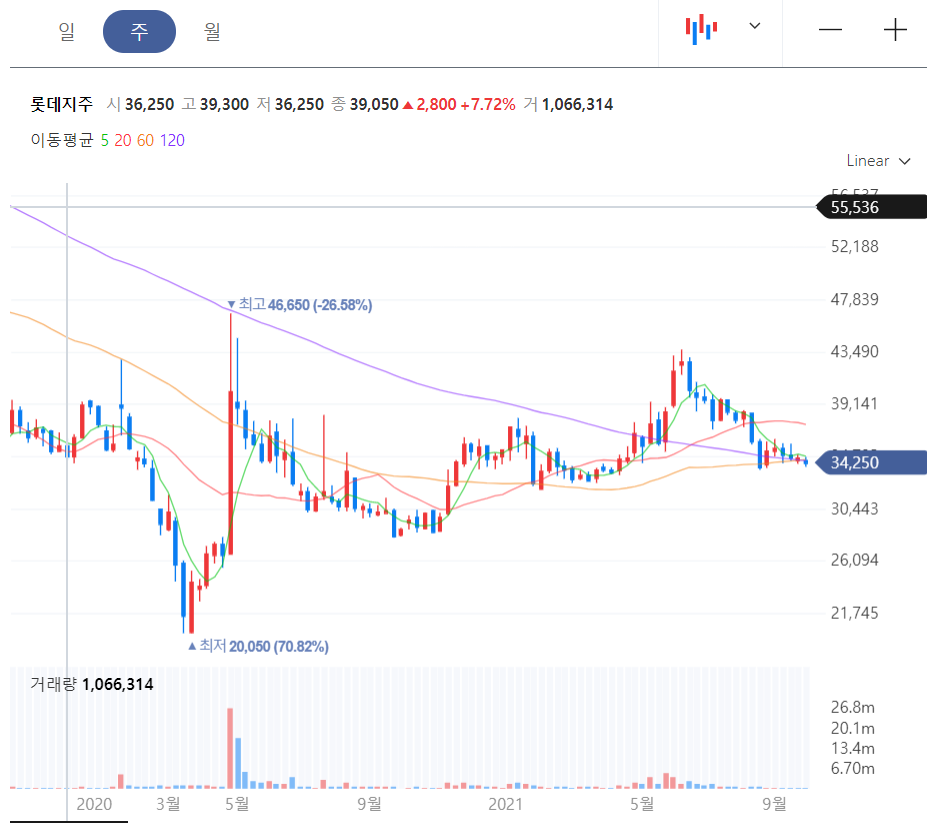
Task: Click the tallest red volume bar near 5월
Action: (230, 748)
